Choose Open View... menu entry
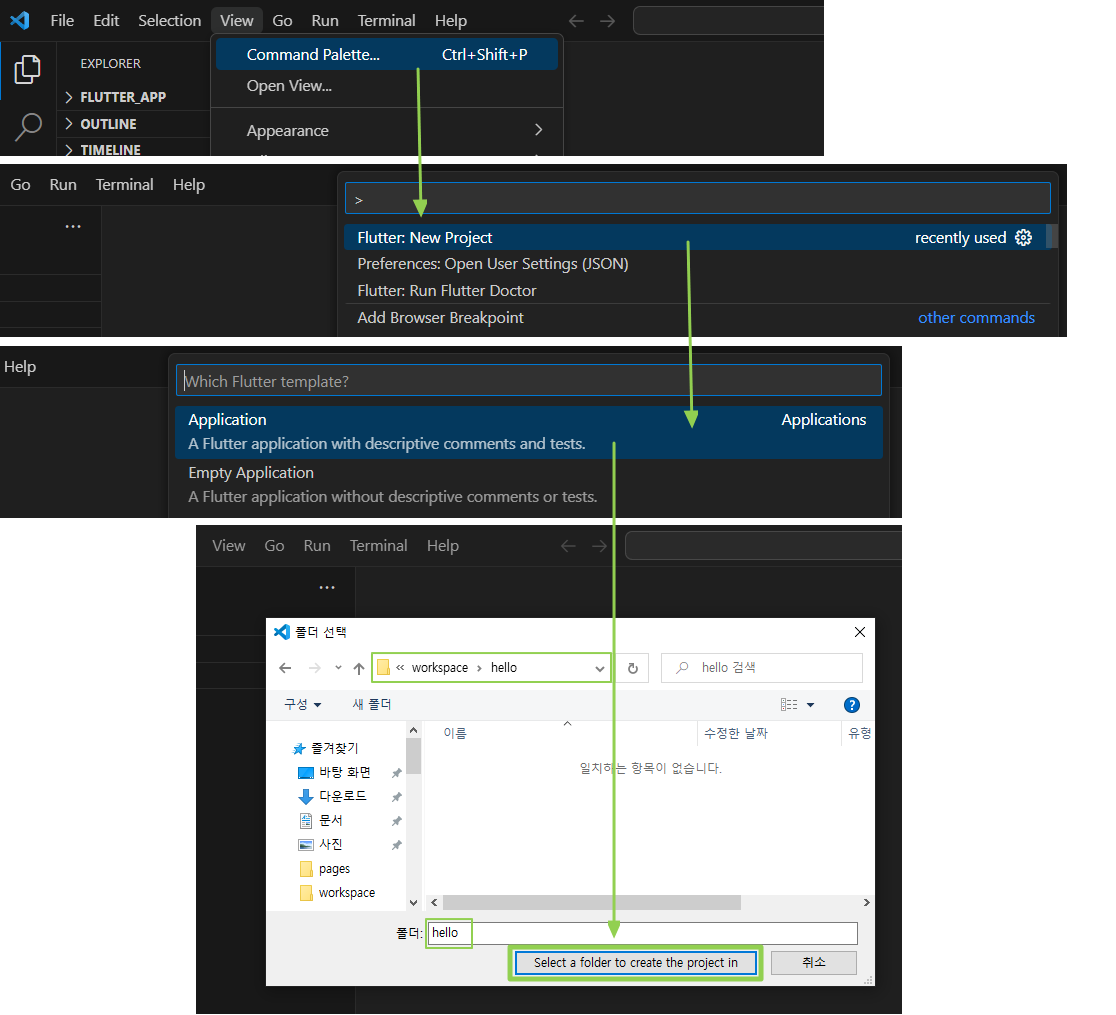Viewport: 1116px width, 1015px height. (387, 85)
